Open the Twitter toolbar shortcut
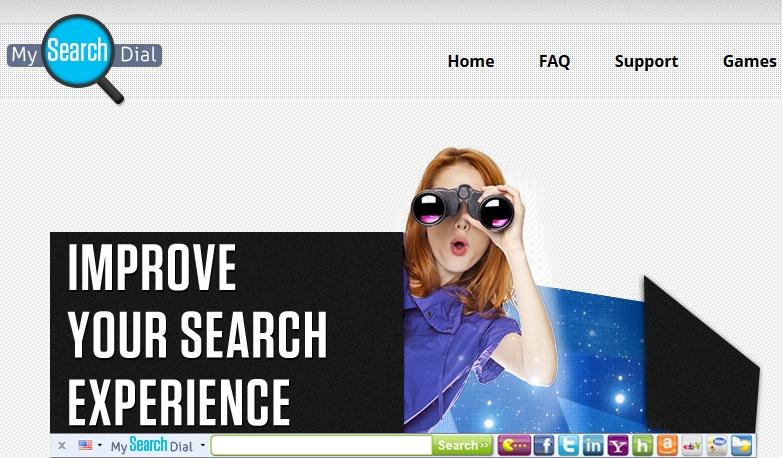The width and height of the screenshot is (782, 458). tap(568, 445)
